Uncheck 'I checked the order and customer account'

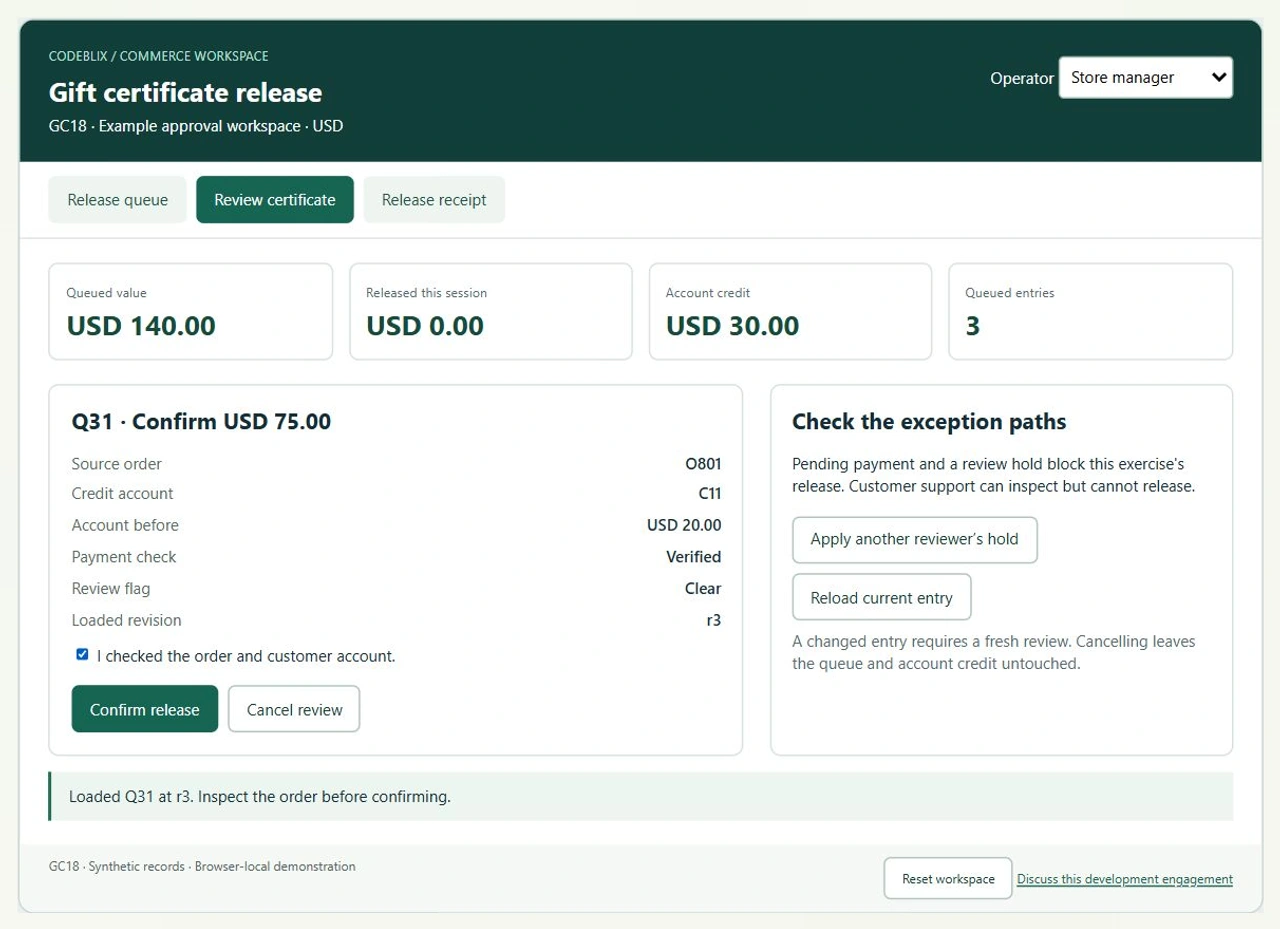(x=82, y=655)
